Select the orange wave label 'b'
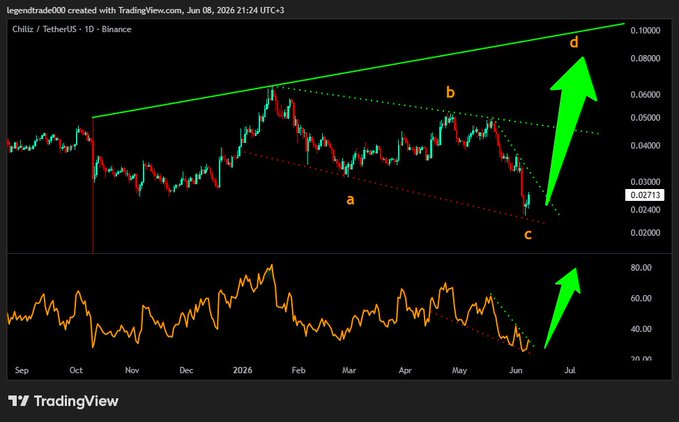 click(x=450, y=92)
